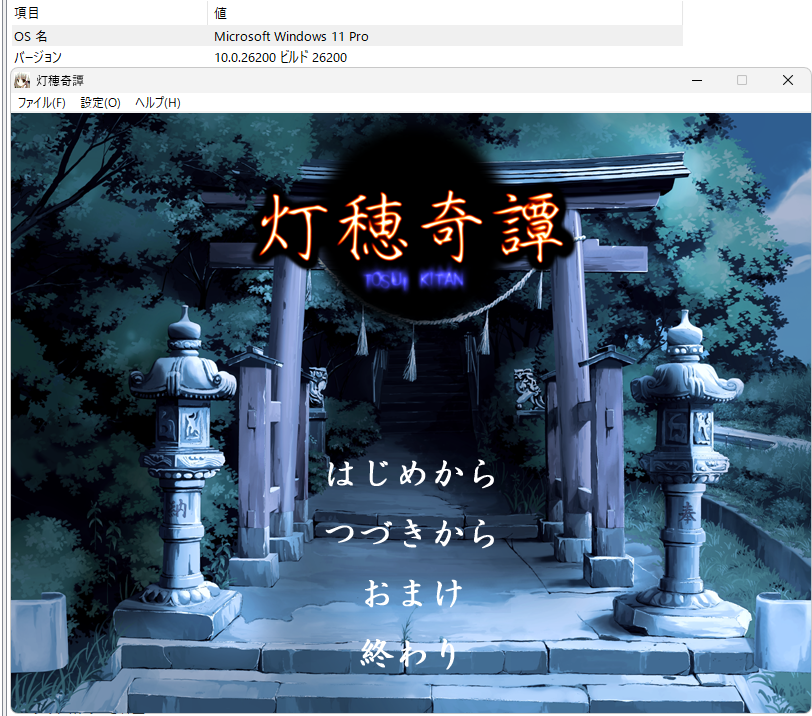
Task: Start a new game with はじめから
Action: point(411,474)
